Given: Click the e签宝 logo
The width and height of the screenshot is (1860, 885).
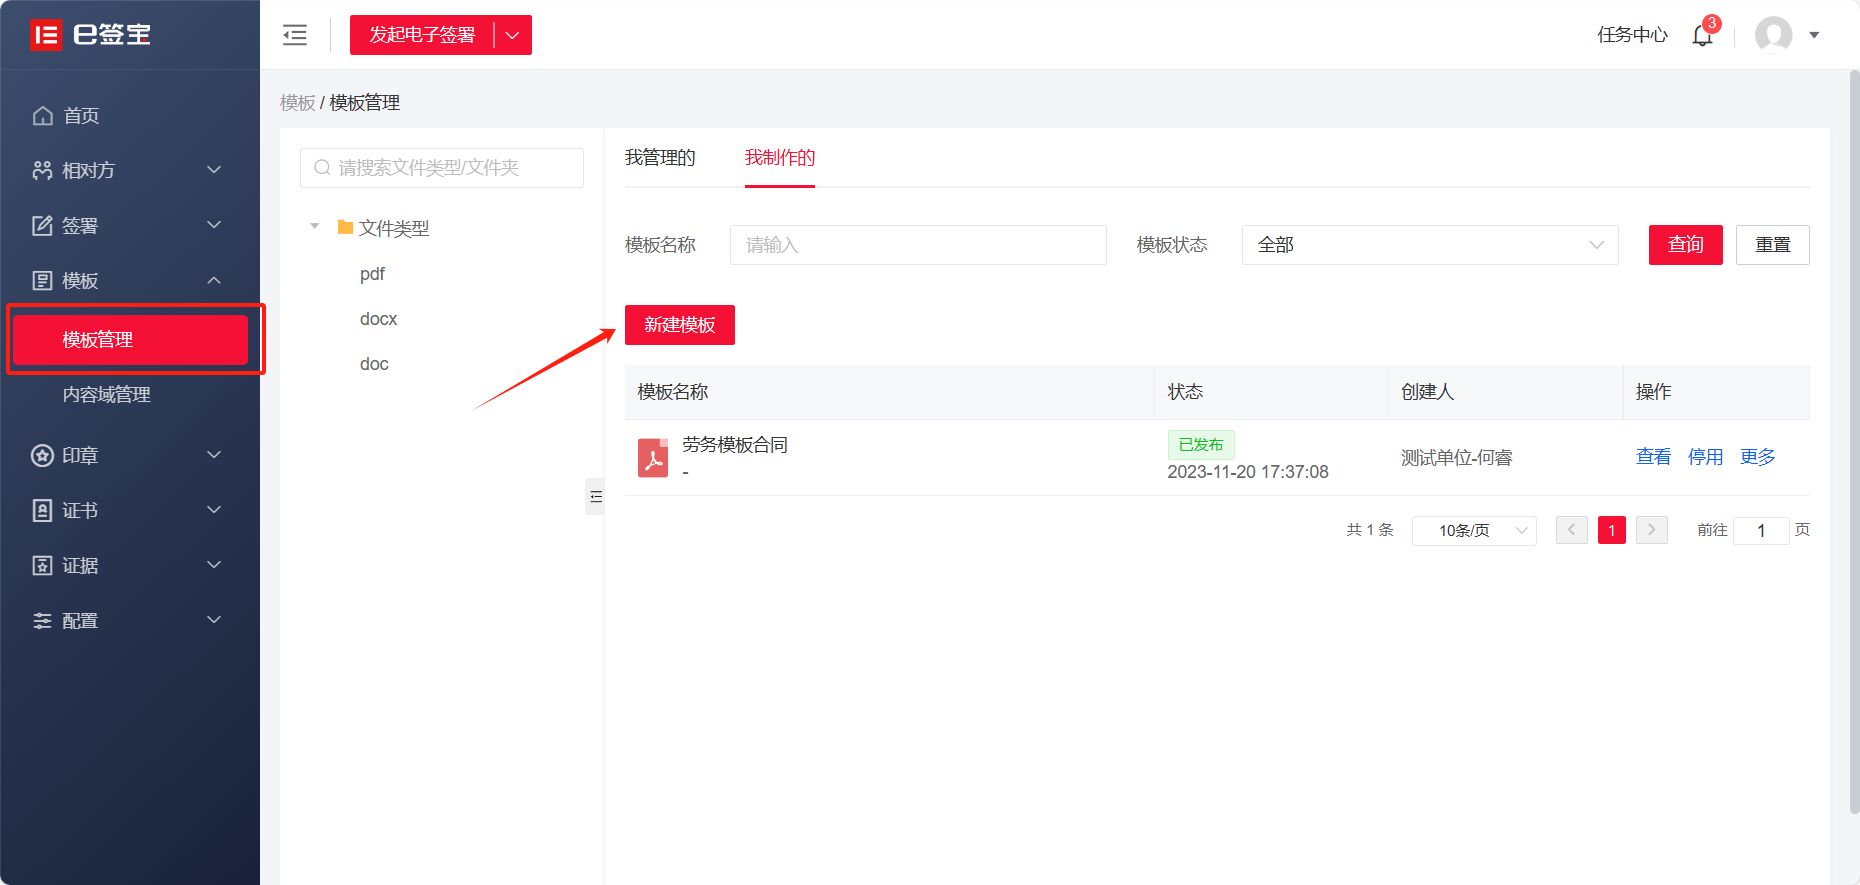Looking at the screenshot, I should tap(91, 35).
